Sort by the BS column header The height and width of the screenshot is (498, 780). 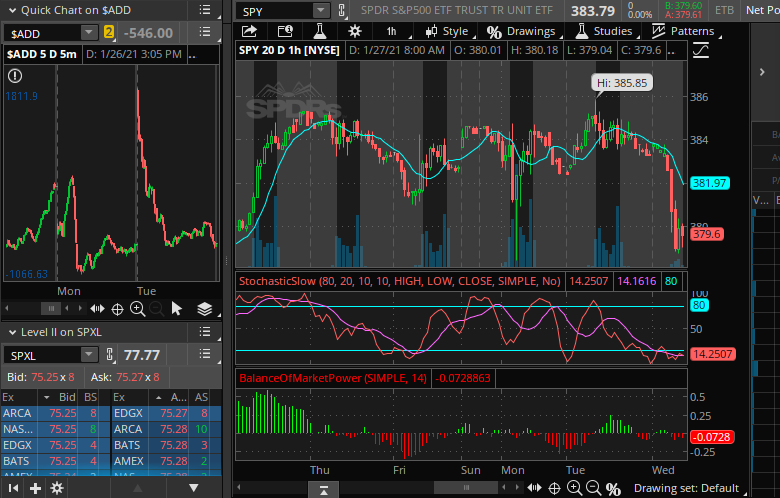tap(90, 397)
